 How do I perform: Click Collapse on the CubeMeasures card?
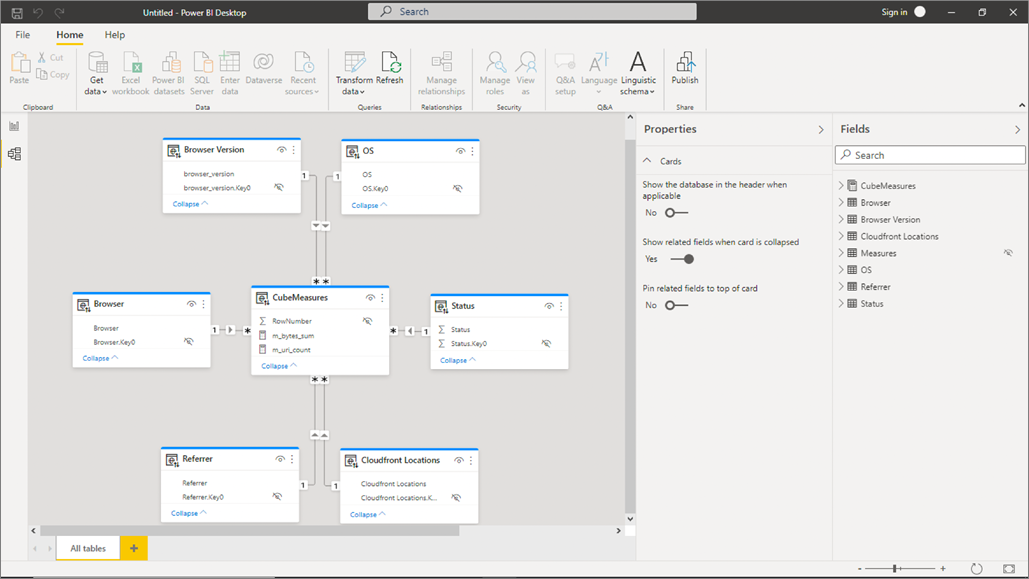(x=279, y=366)
